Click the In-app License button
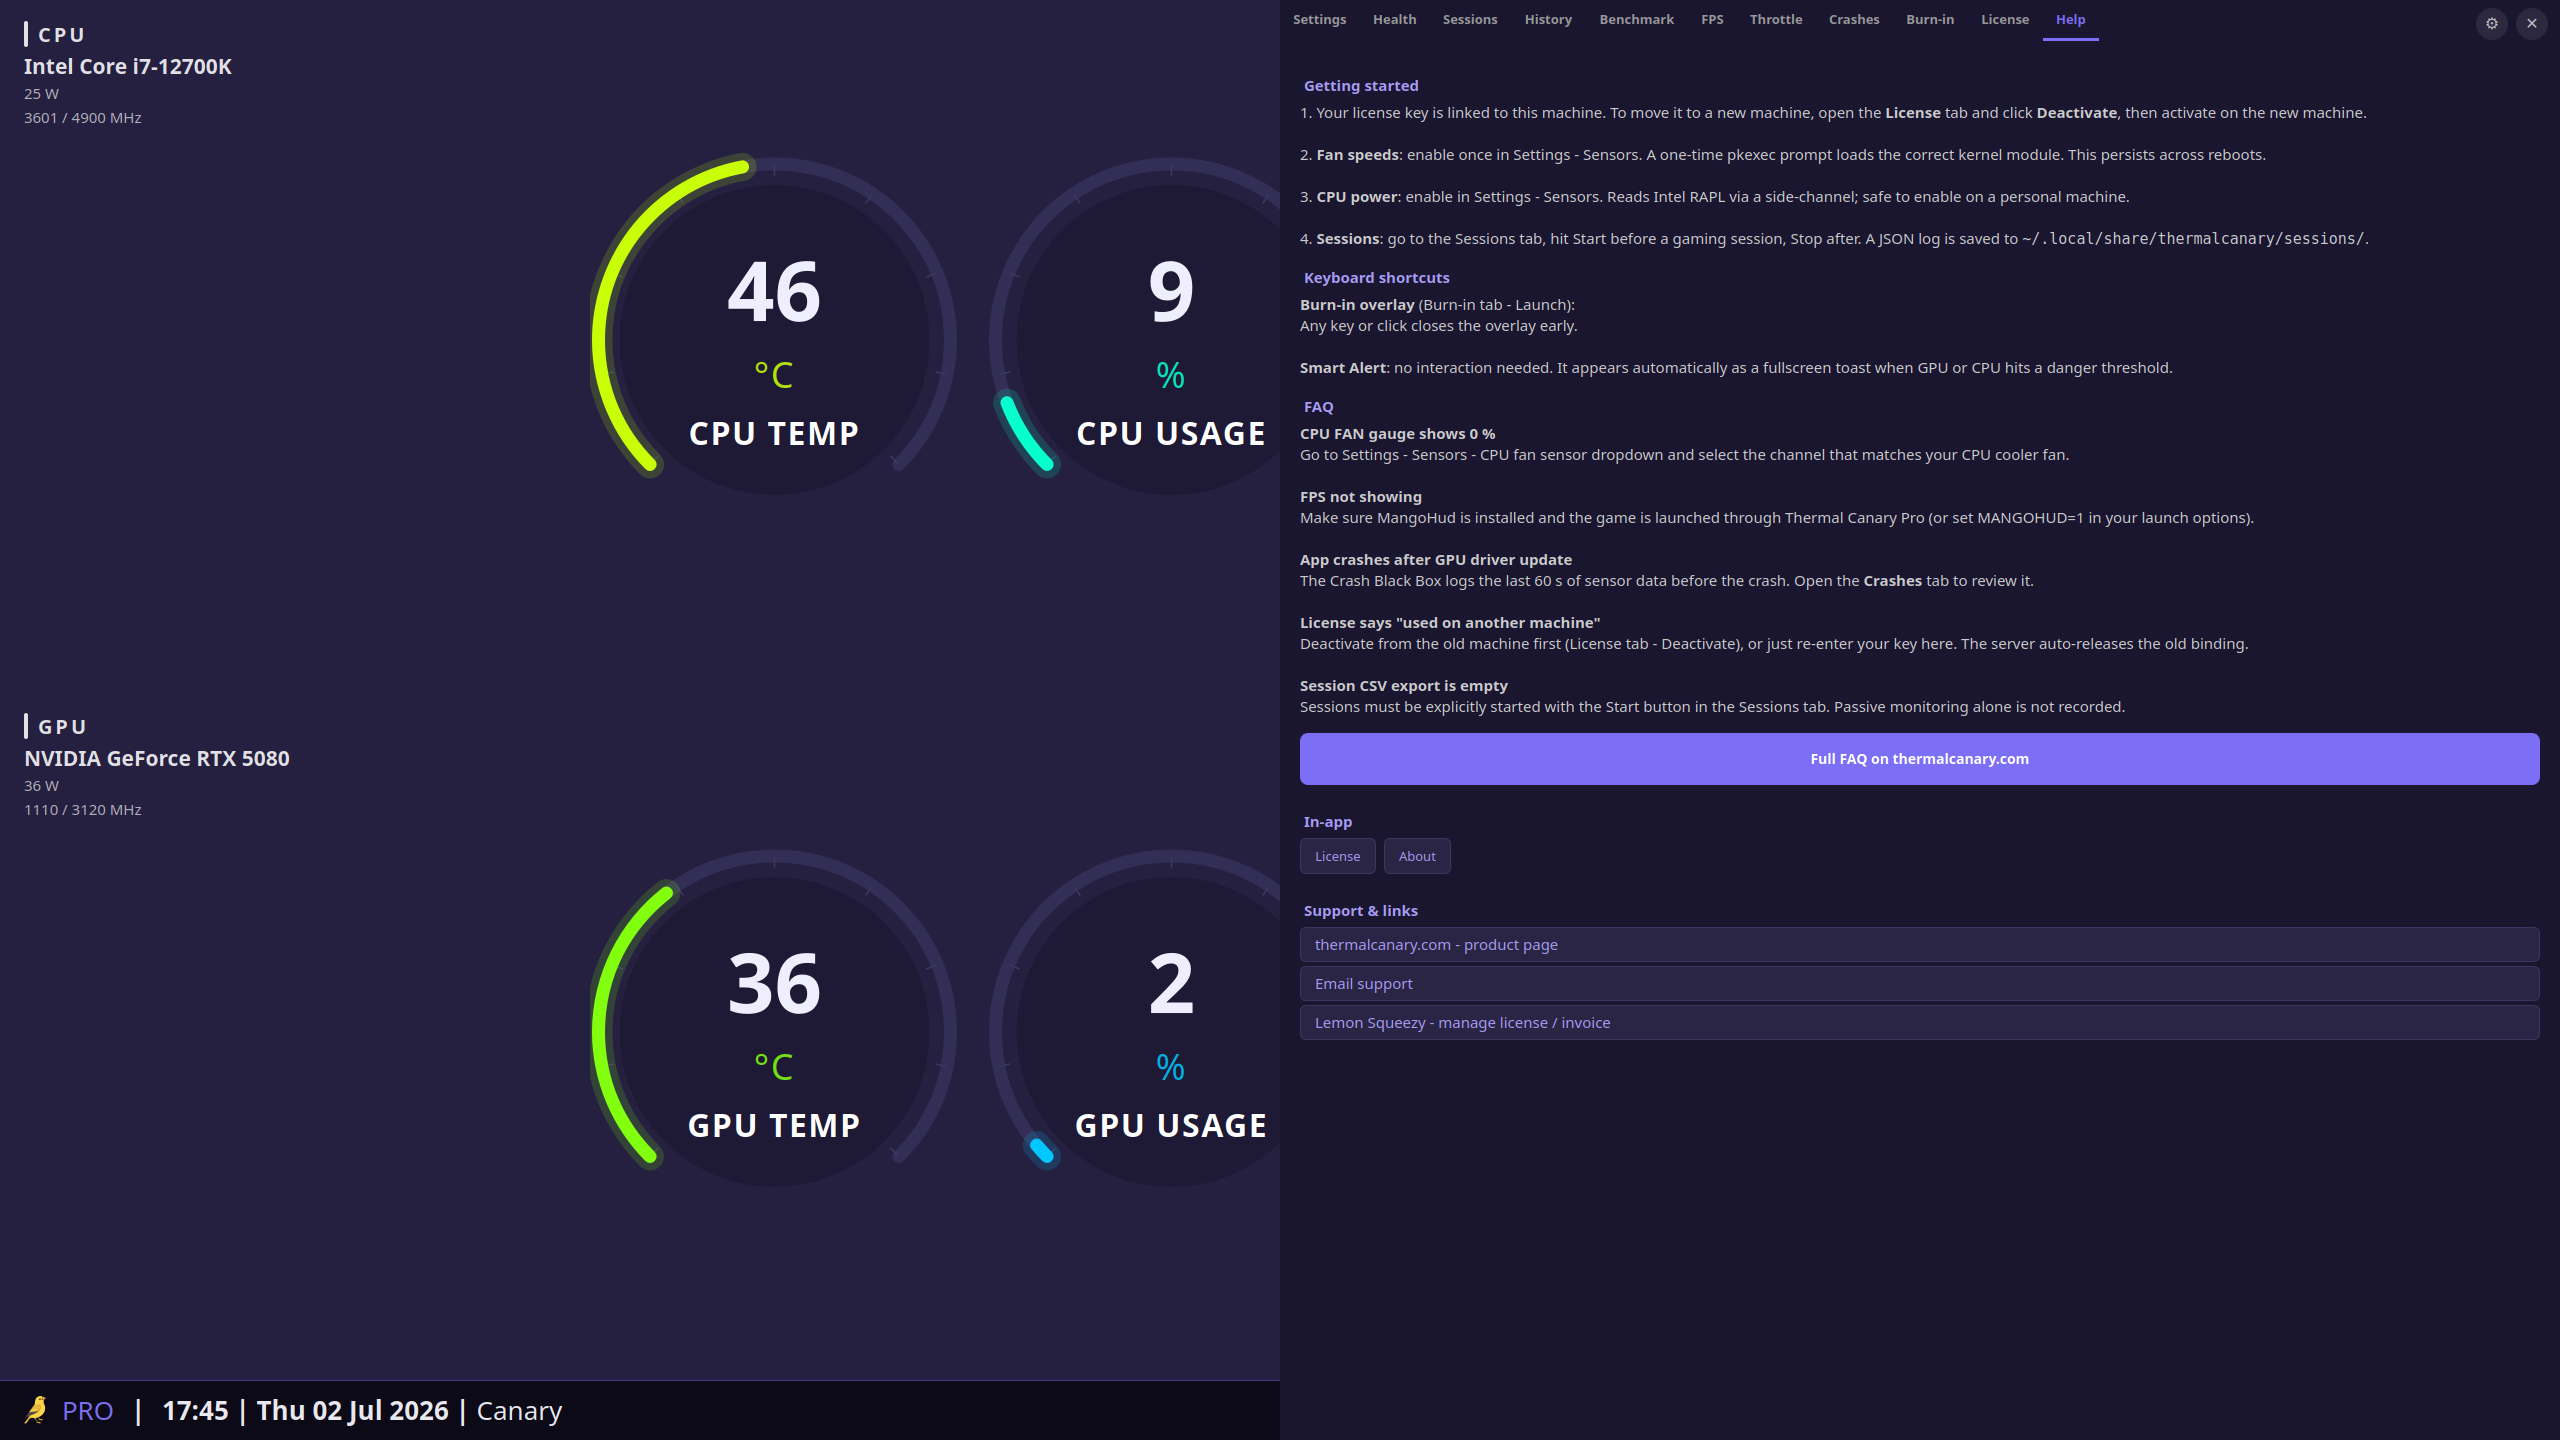This screenshot has width=2560, height=1440. click(1337, 856)
